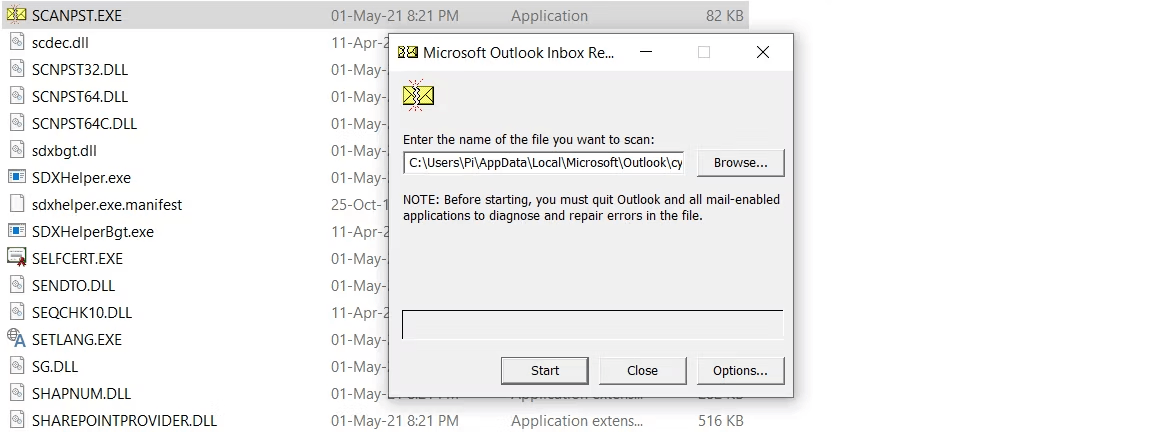Click SCANPST.EXE type Application
1168x432 pixels.
click(549, 15)
